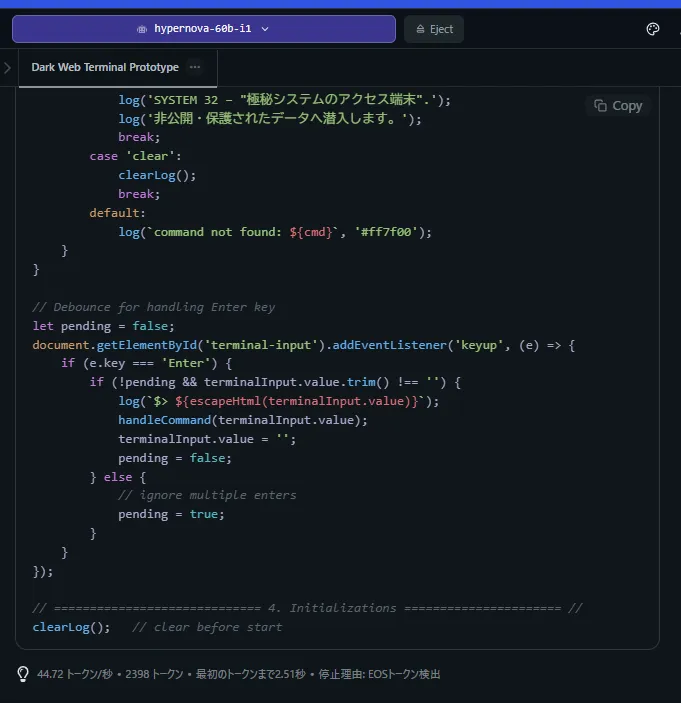Image resolution: width=681 pixels, height=703 pixels.
Task: Click the 'ignore multiple enters' comment
Action: click(207, 495)
